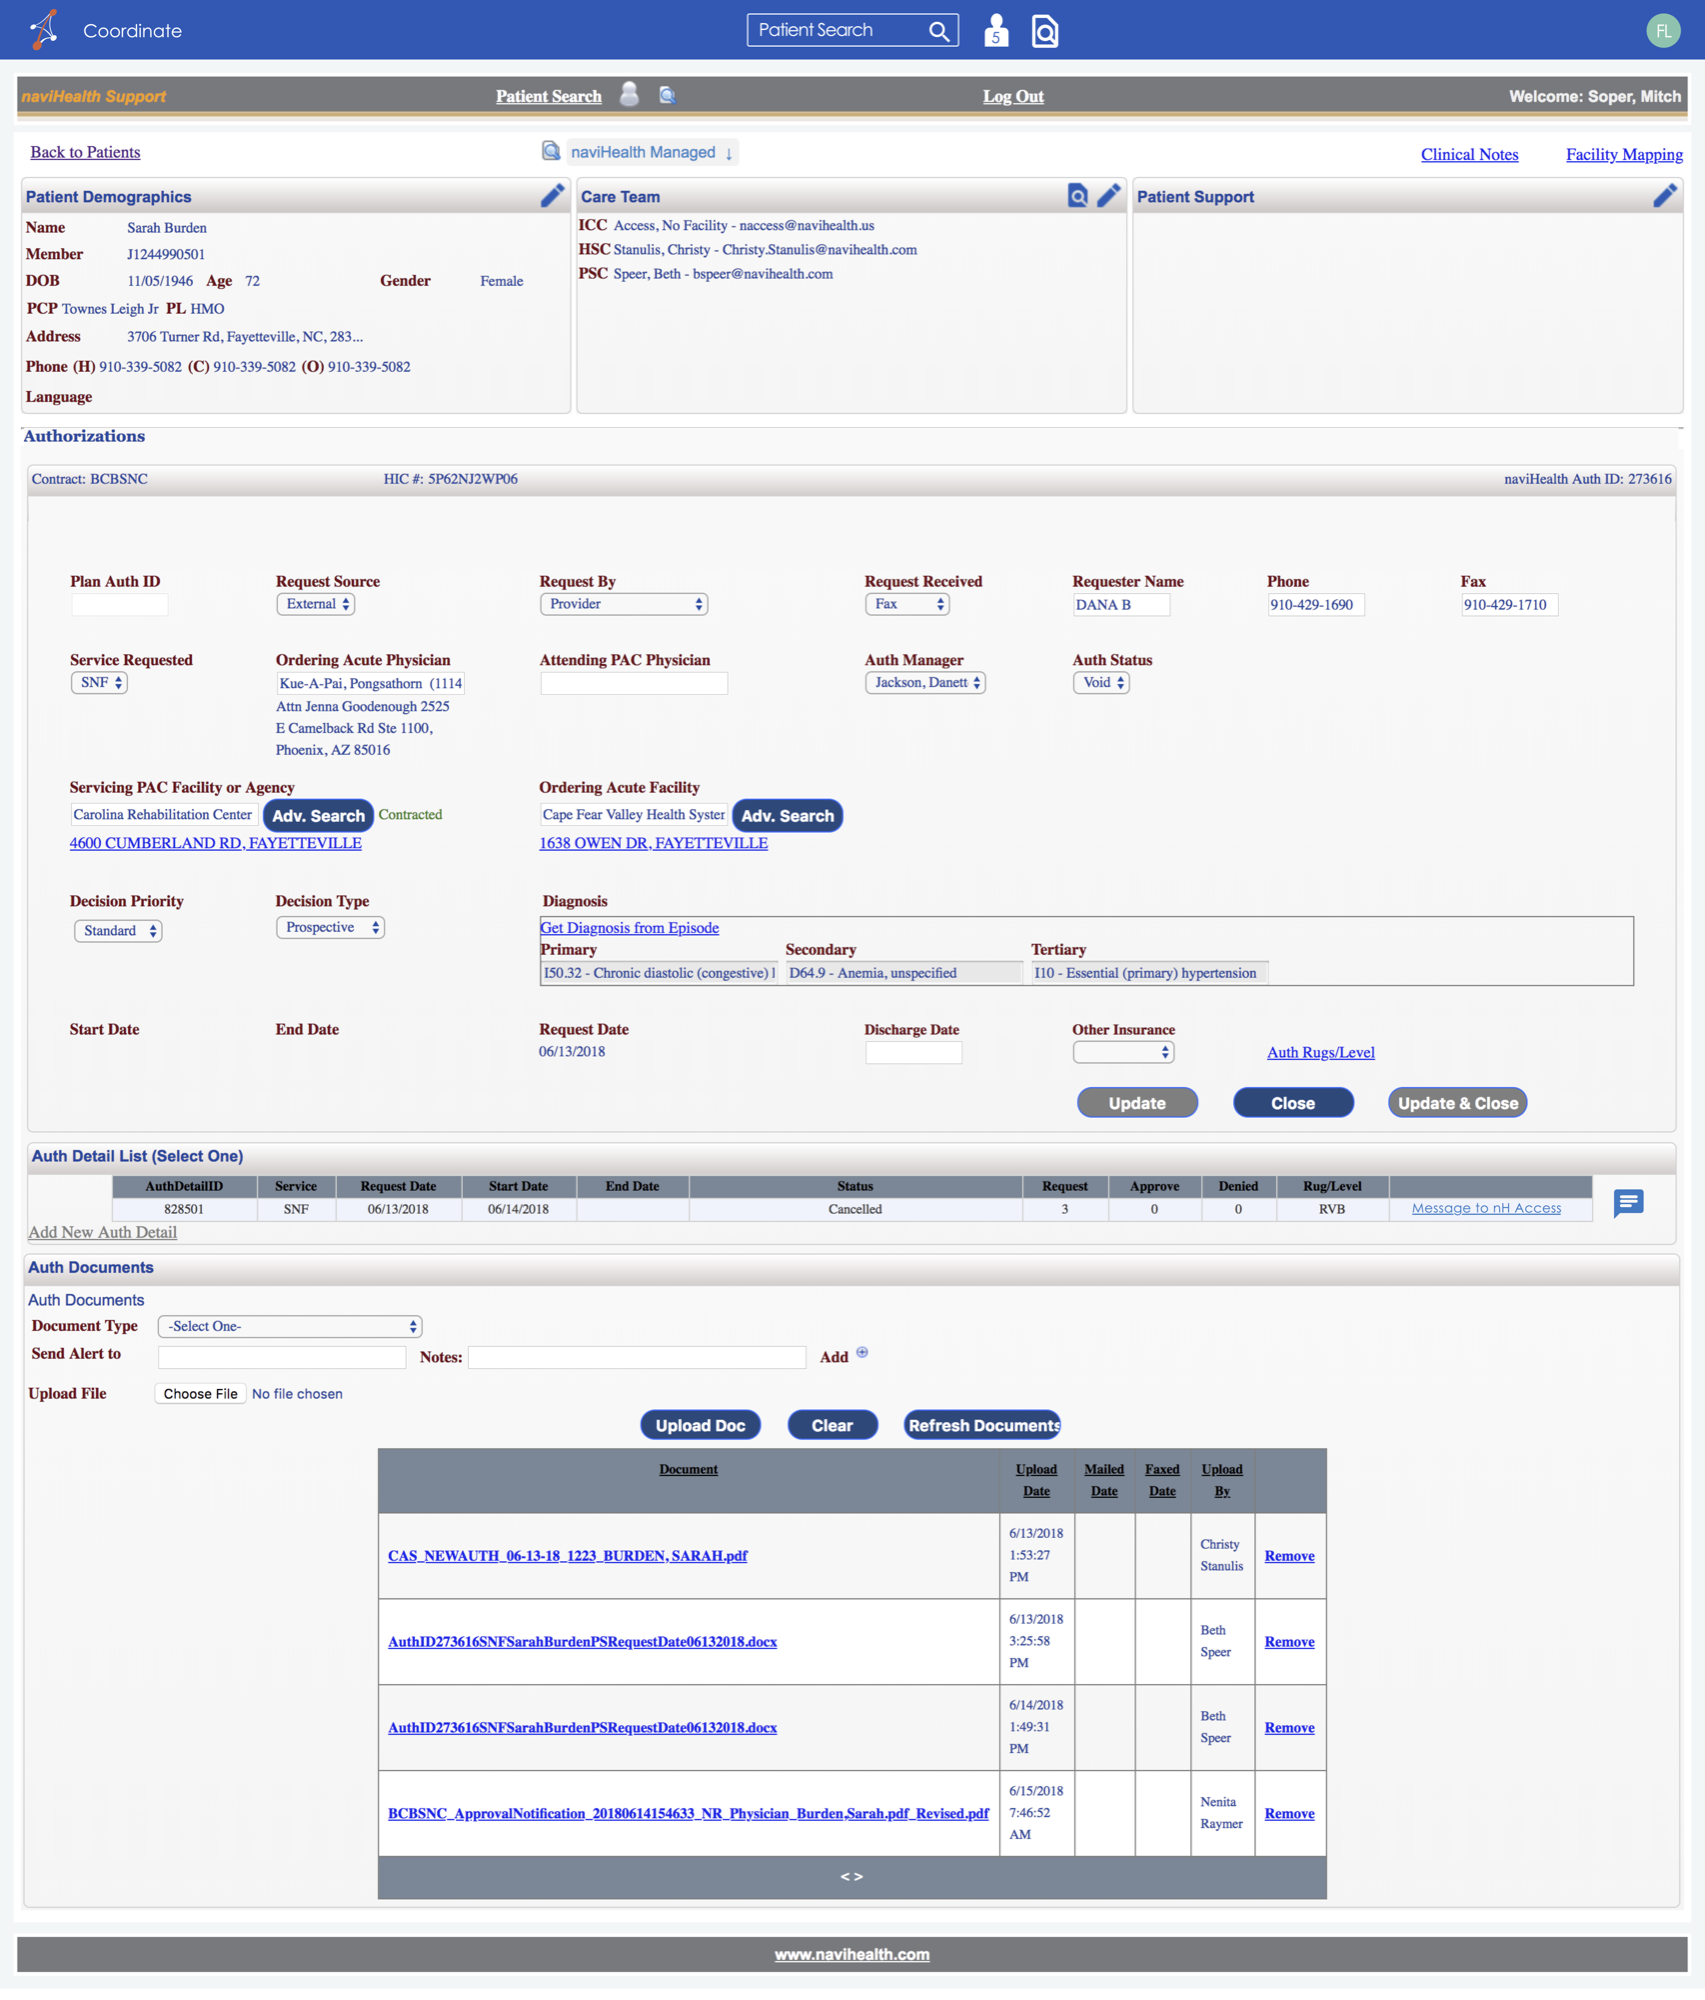The width and height of the screenshot is (1705, 2000).
Task: Sort documents by Upload Date header
Action: click(1036, 1480)
